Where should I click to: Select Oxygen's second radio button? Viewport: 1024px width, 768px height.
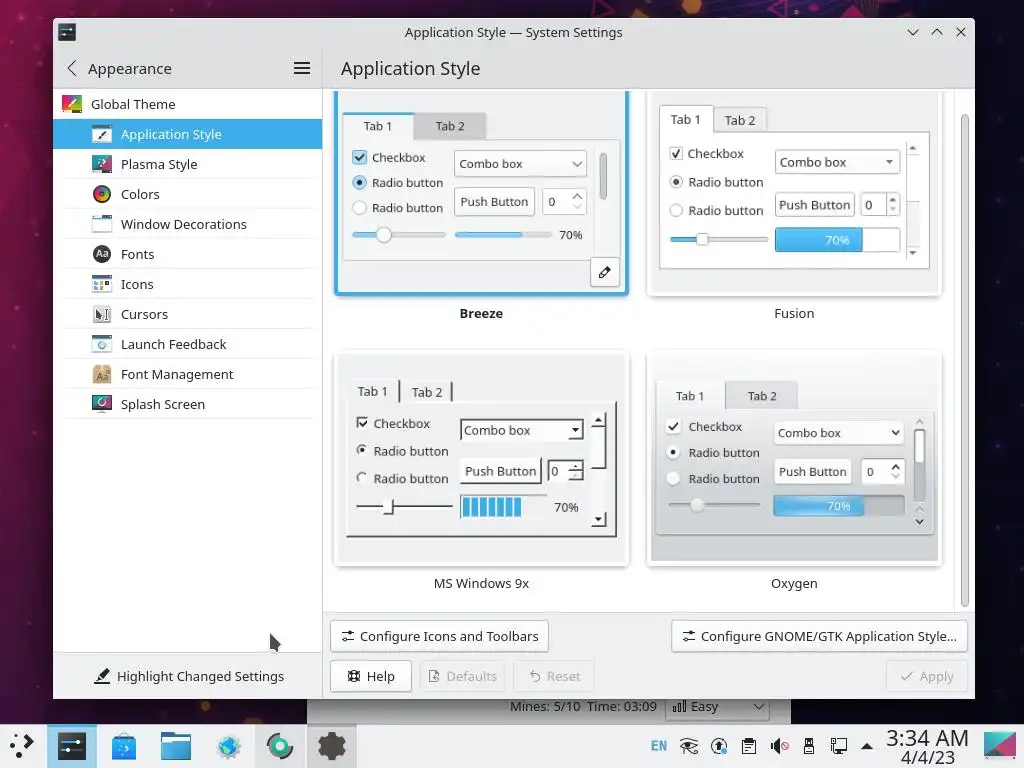[x=673, y=479]
